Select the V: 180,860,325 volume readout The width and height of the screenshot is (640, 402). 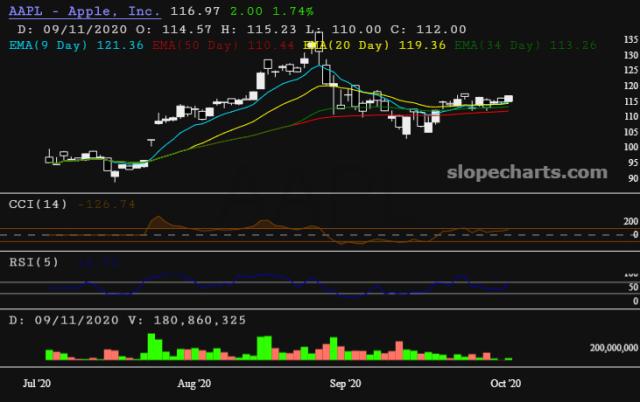point(187,320)
